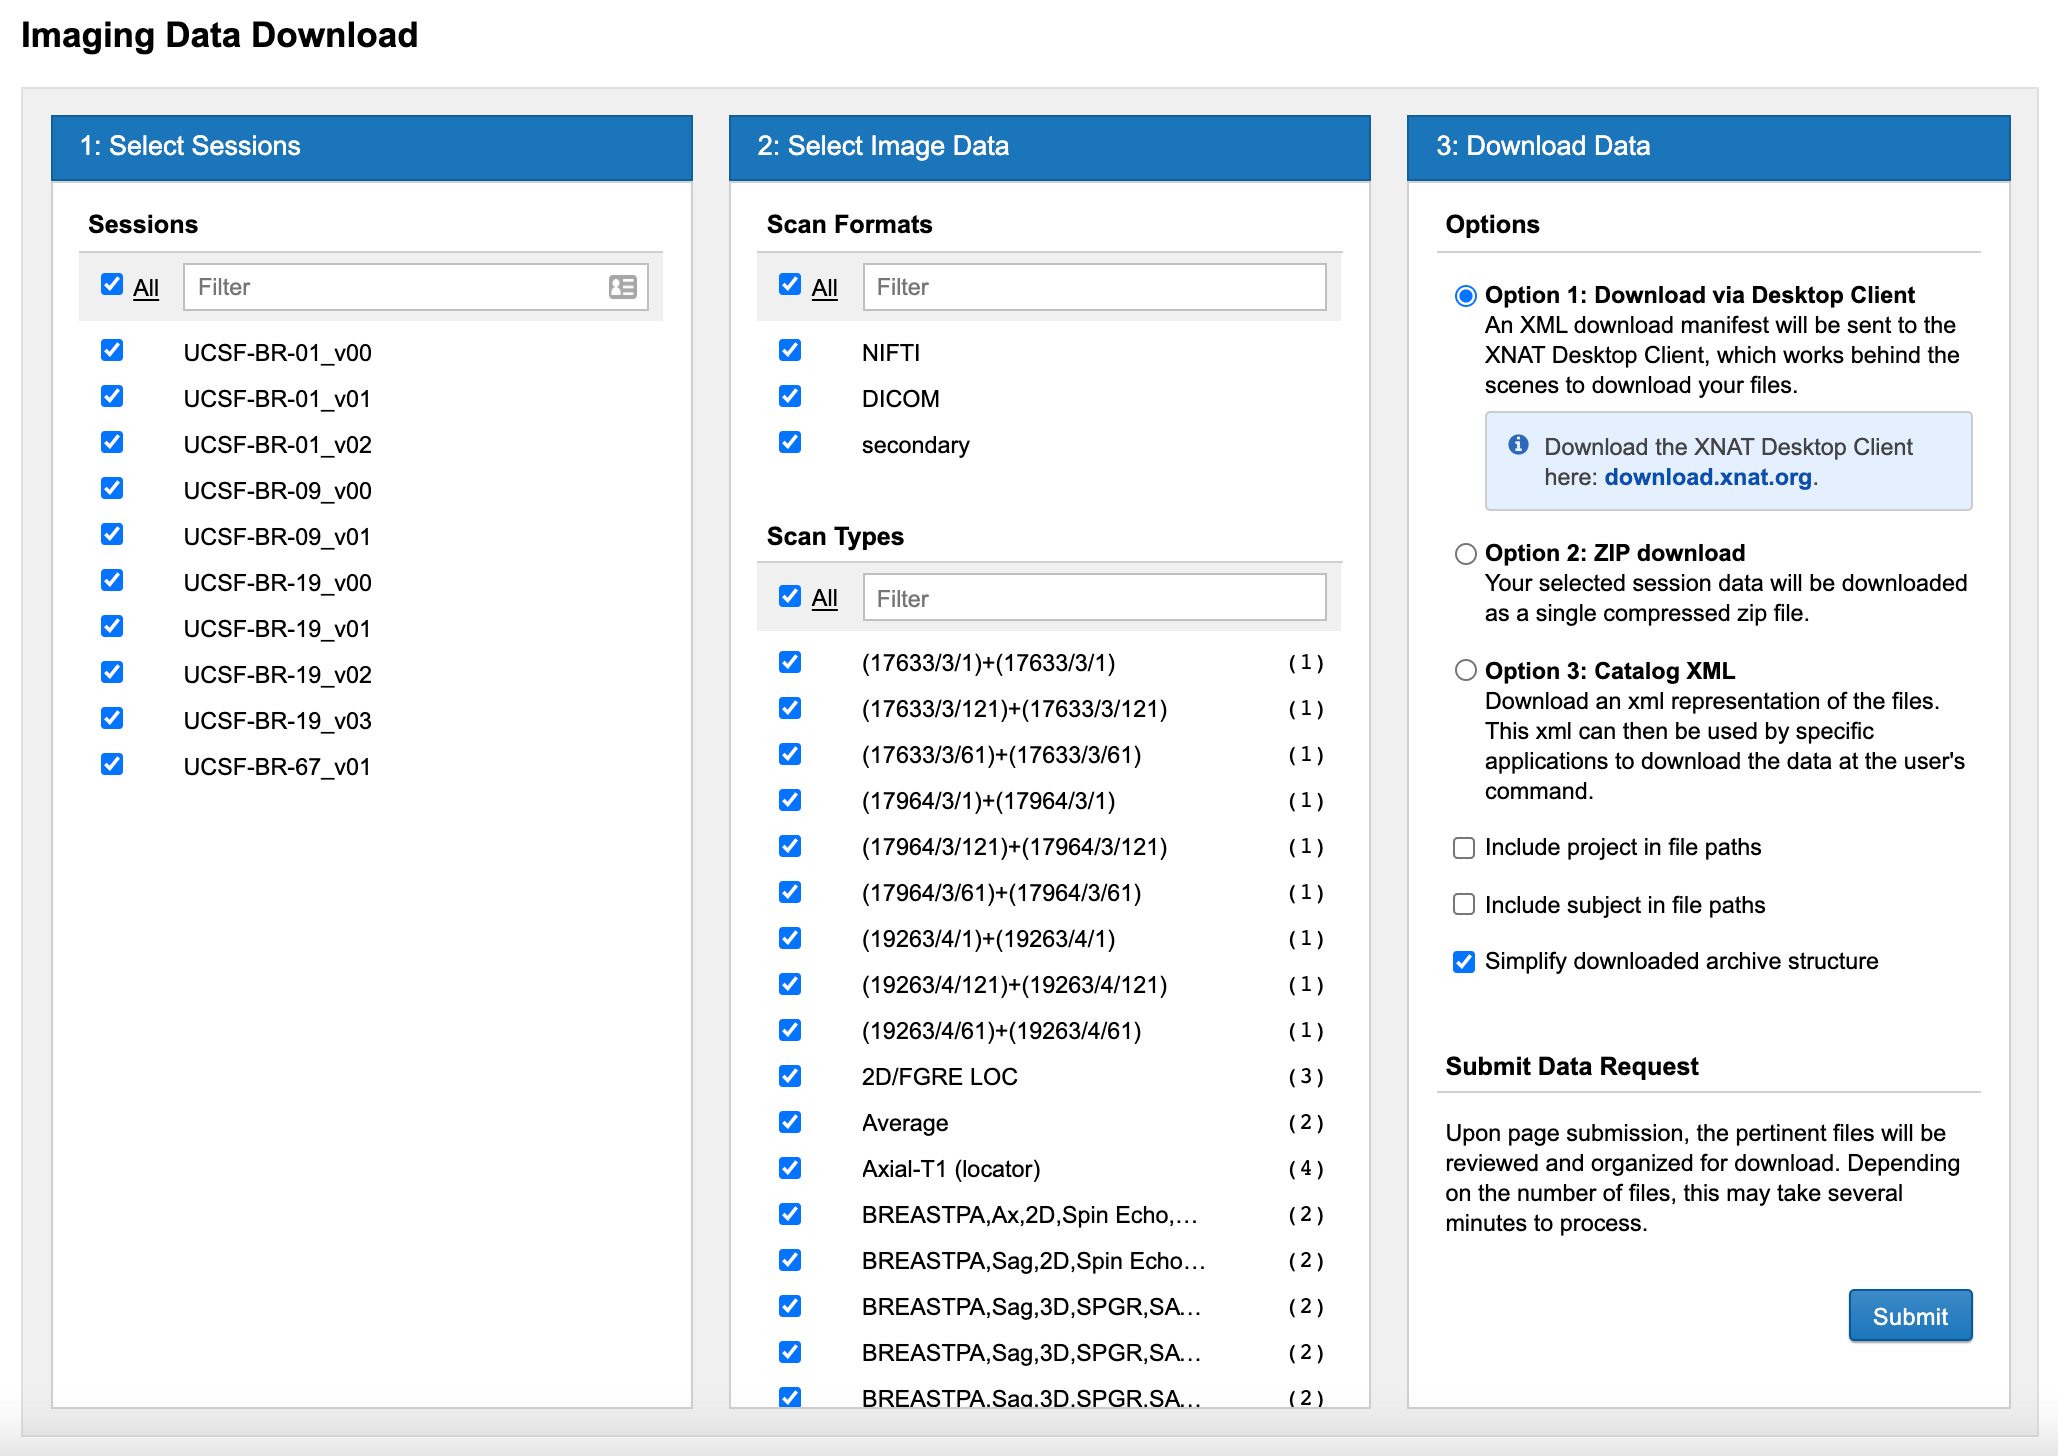Viewport: 2058px width, 1456px height.
Task: Disable Simplify downloaded archive structure
Action: [1464, 962]
